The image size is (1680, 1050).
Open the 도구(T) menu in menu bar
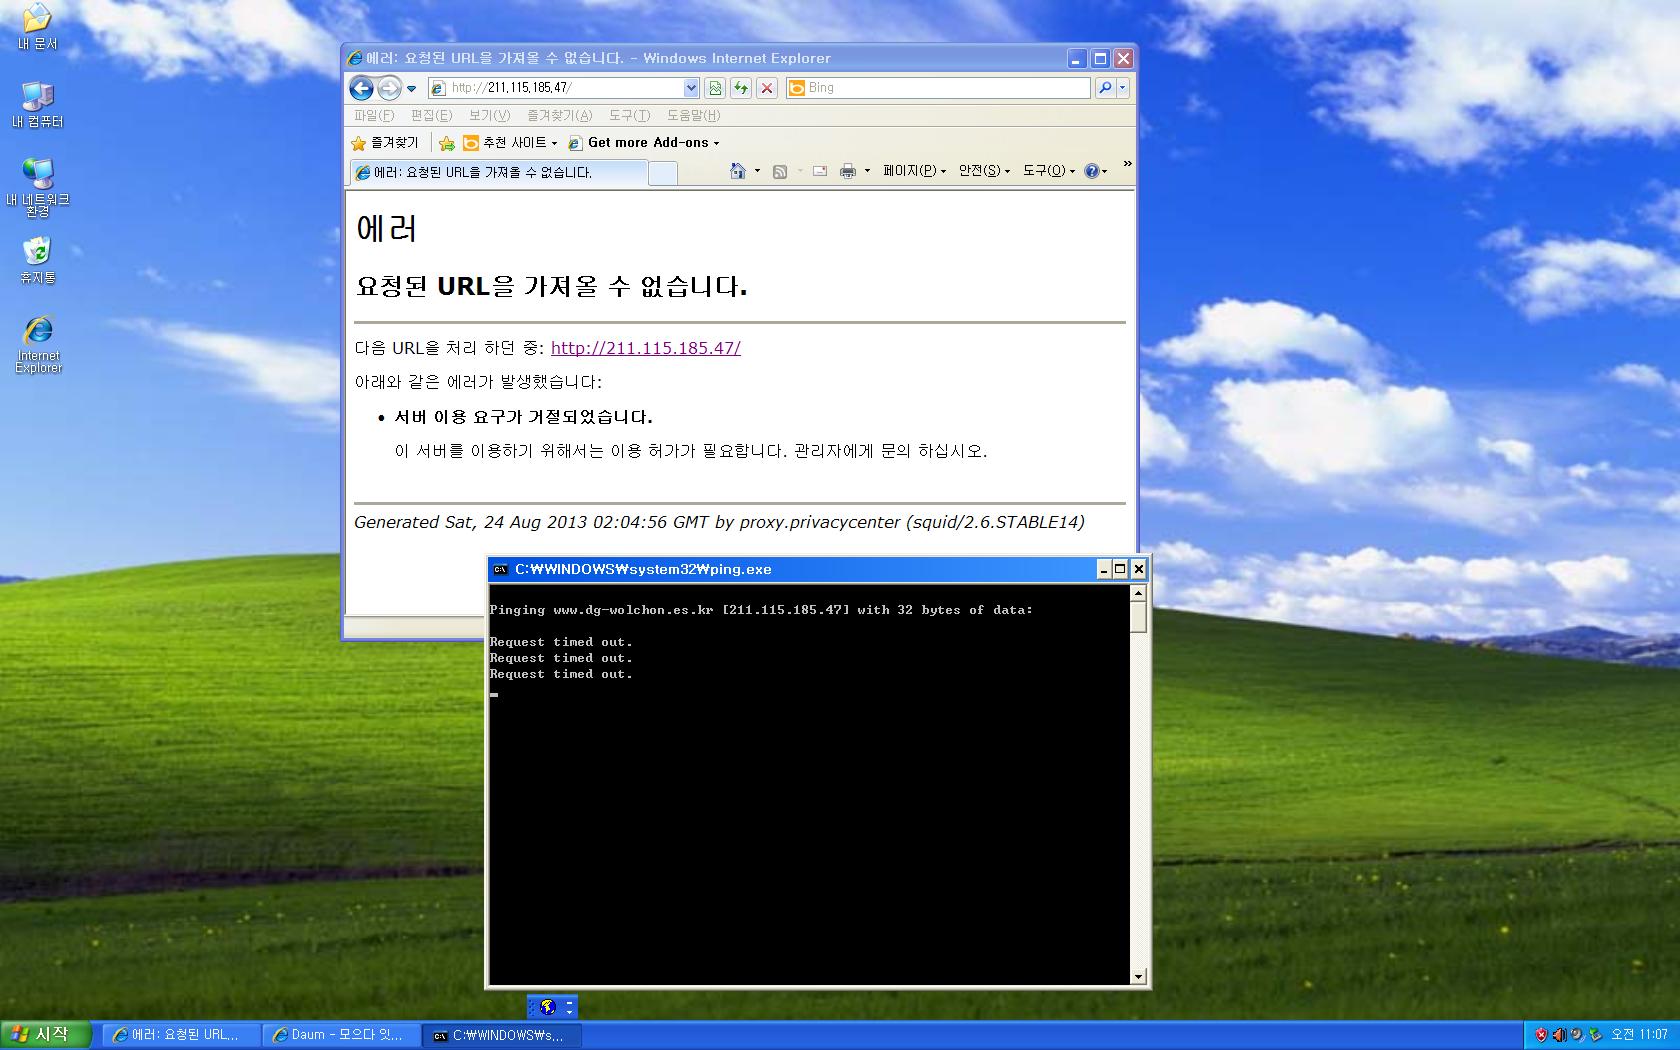click(629, 116)
